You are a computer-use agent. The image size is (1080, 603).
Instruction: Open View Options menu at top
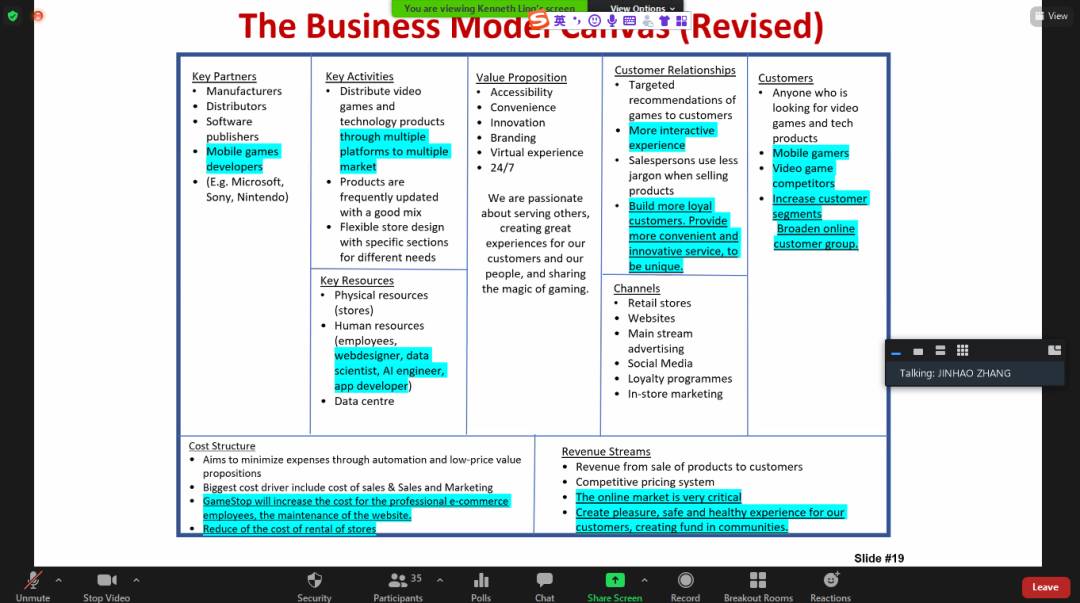(642, 8)
